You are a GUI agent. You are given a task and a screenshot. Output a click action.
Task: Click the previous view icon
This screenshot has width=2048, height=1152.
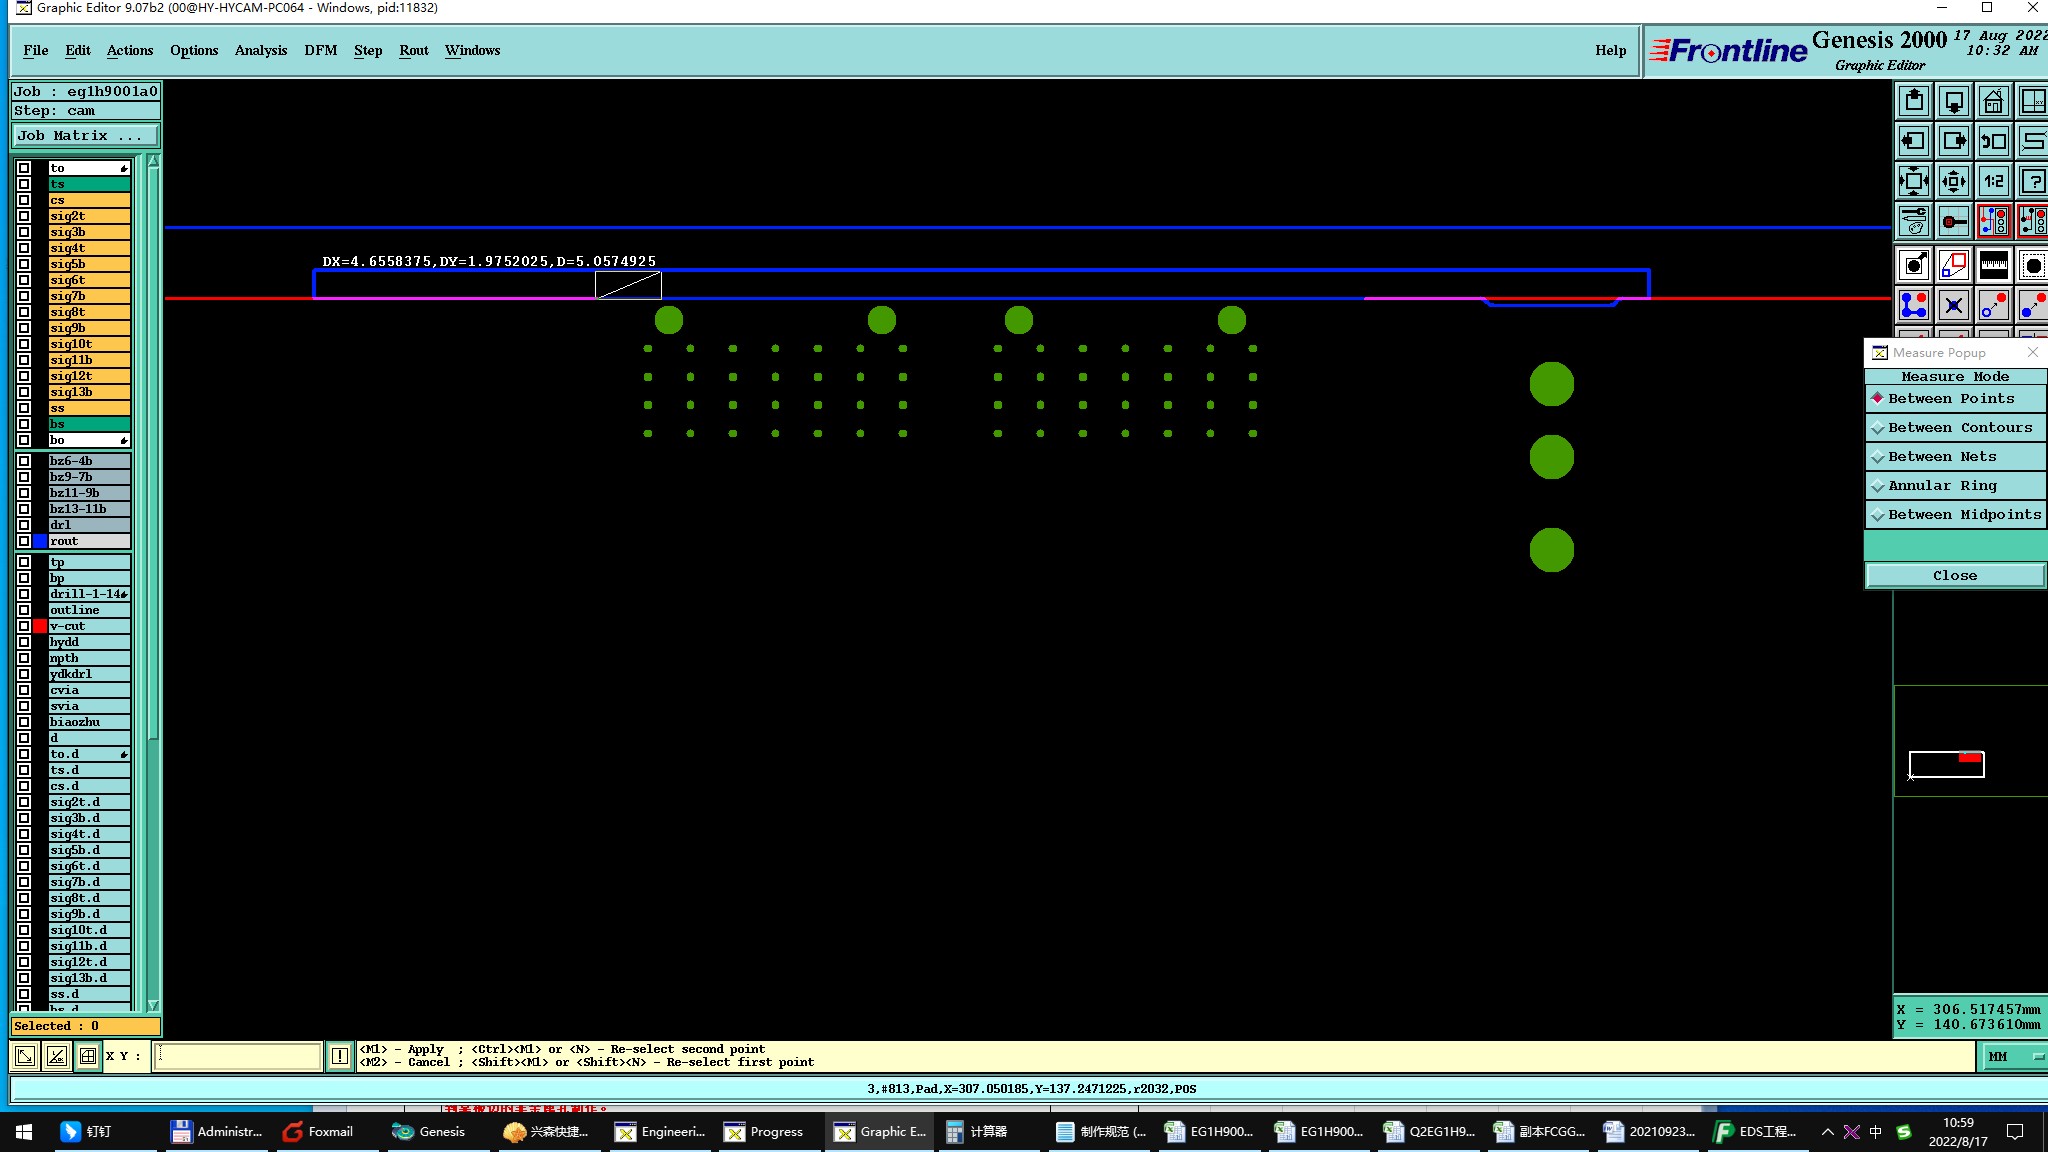coord(1993,141)
